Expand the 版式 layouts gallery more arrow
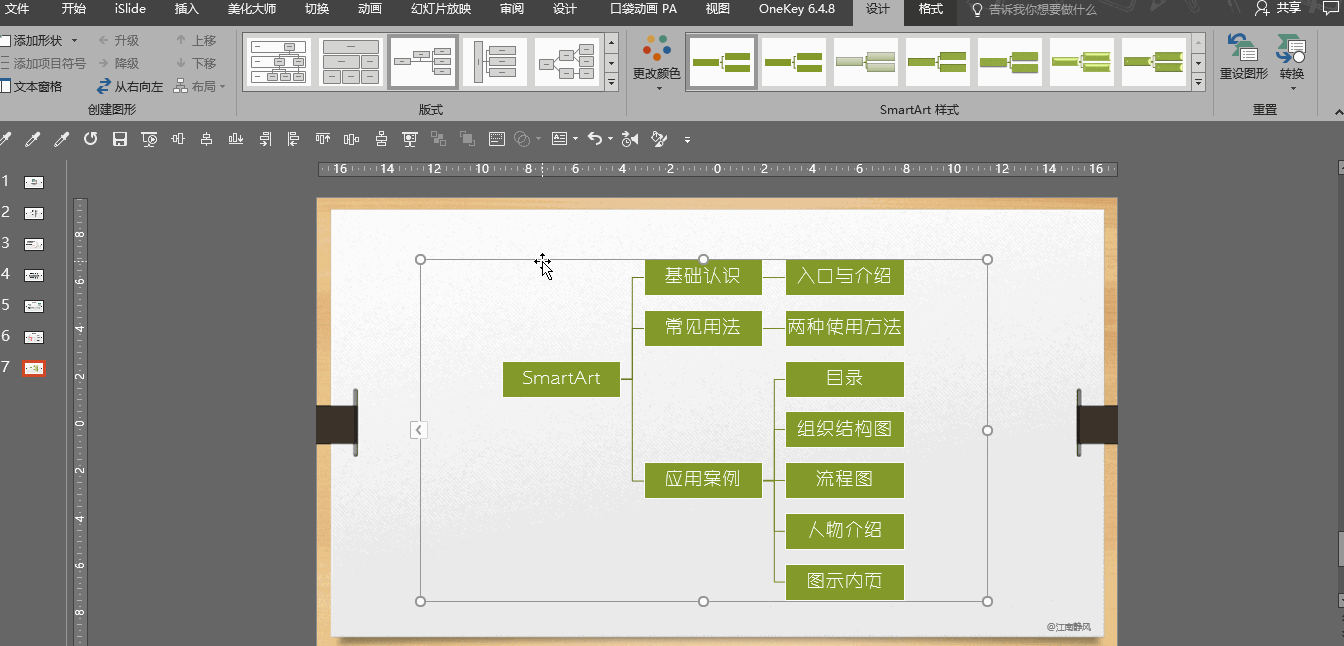 coord(612,84)
